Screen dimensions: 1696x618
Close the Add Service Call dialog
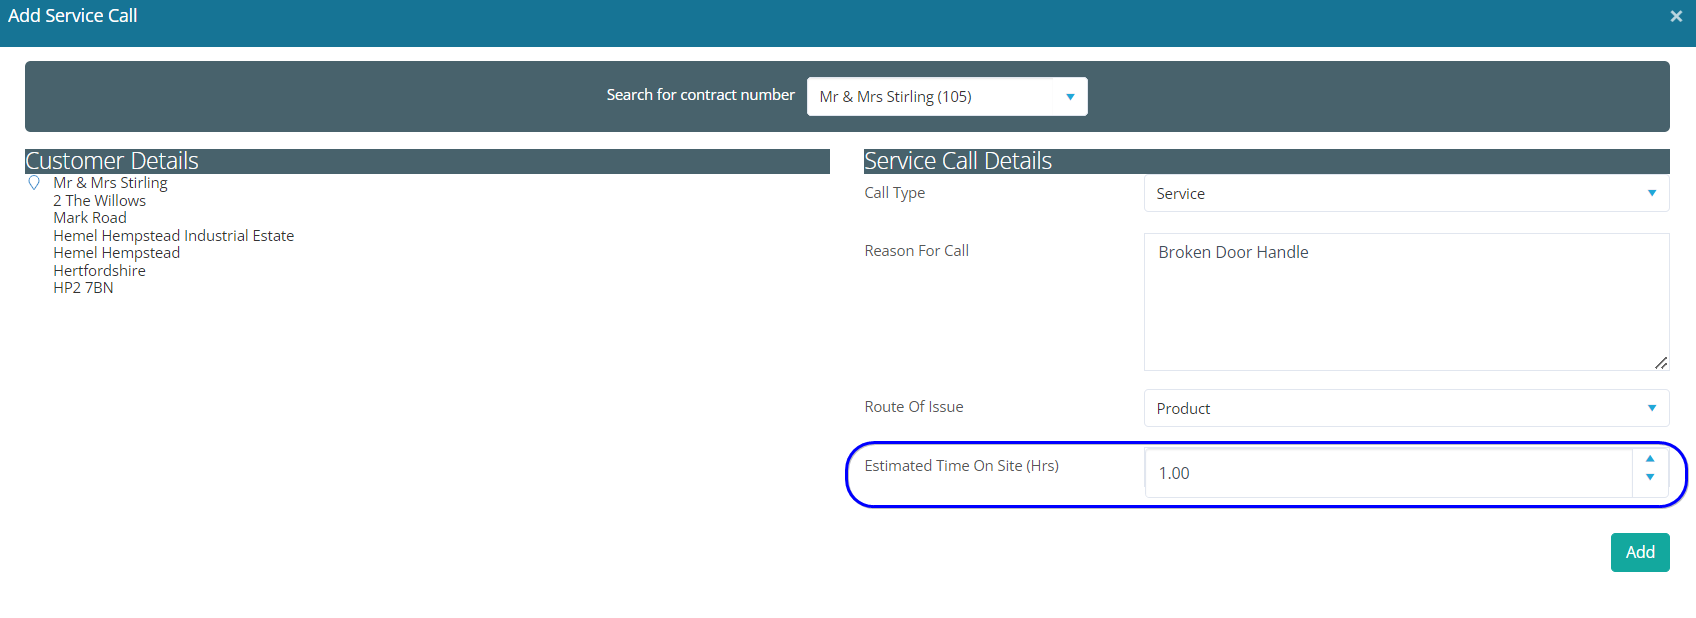pyautogui.click(x=1676, y=16)
